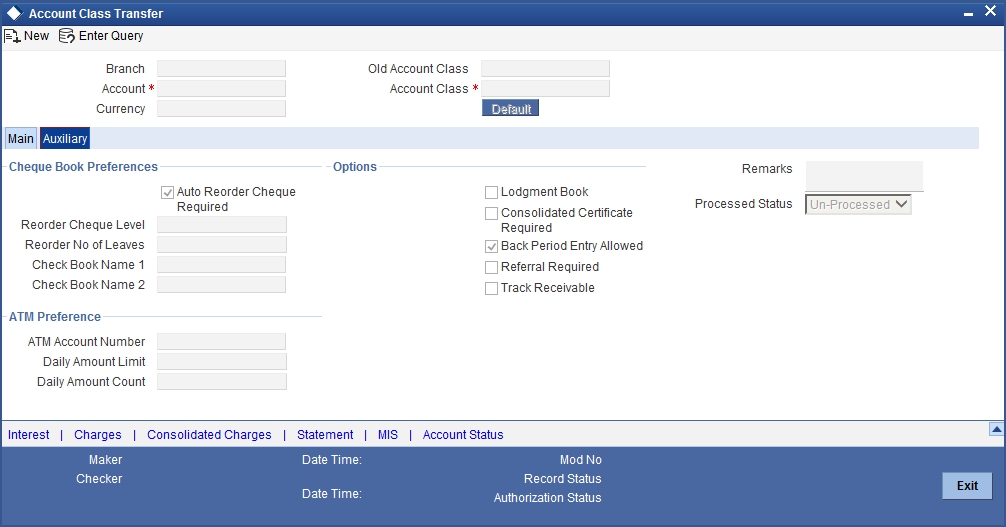Screen dimensions: 1006x527
Task: Click the Account Class input field
Action: (x=545, y=89)
